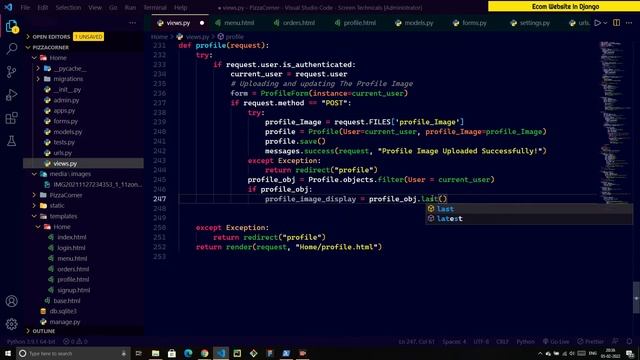Open run button dropdown arrow
This screenshot has height=360, width=640.
coord(605,23)
